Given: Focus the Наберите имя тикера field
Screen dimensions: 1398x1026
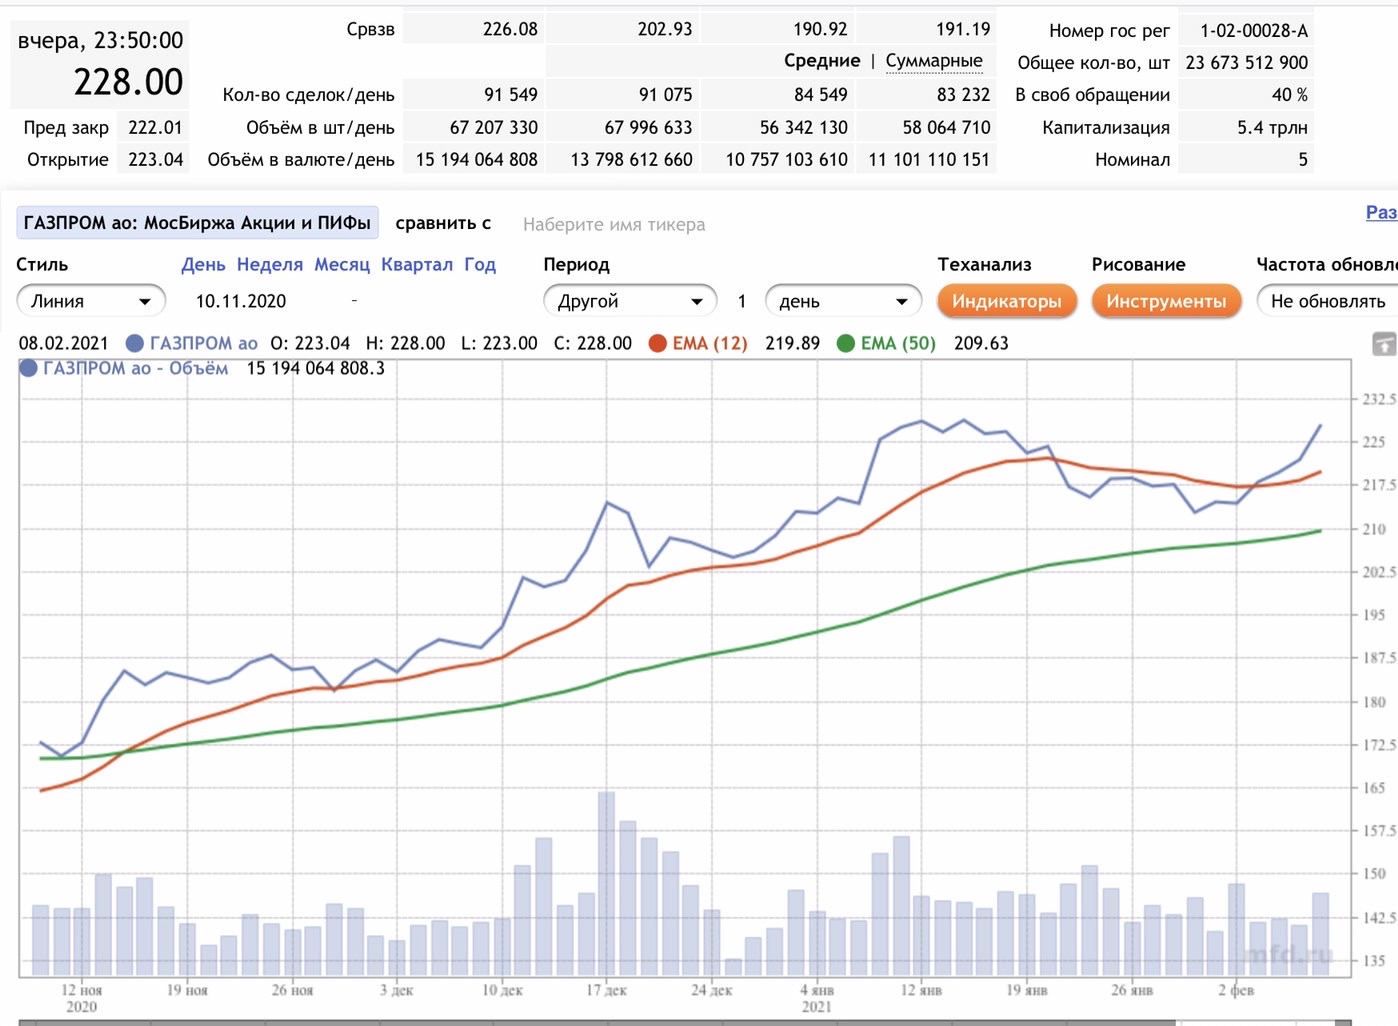Looking at the screenshot, I should click(614, 224).
